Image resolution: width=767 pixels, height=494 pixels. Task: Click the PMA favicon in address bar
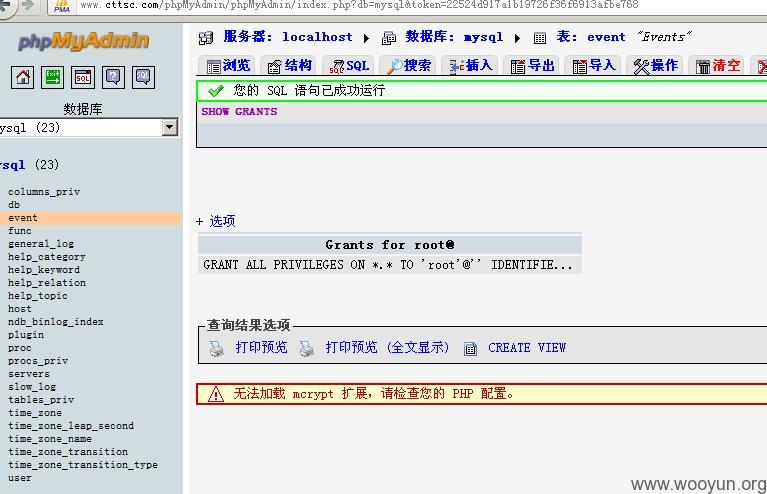point(62,6)
